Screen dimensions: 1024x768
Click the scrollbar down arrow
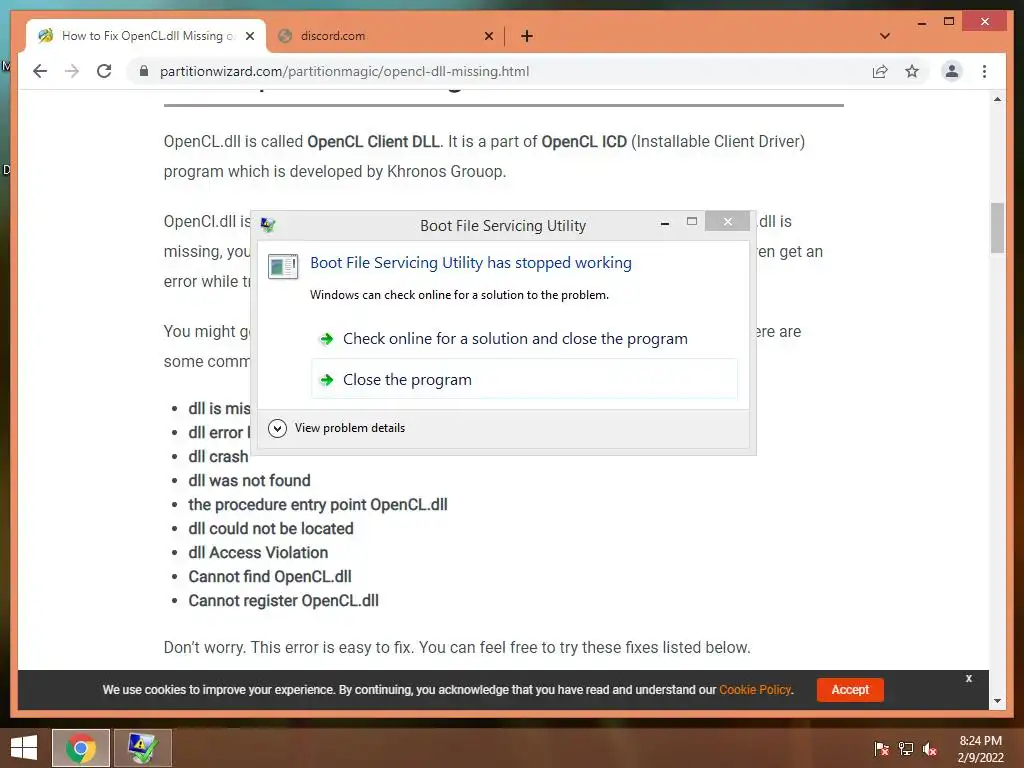997,701
